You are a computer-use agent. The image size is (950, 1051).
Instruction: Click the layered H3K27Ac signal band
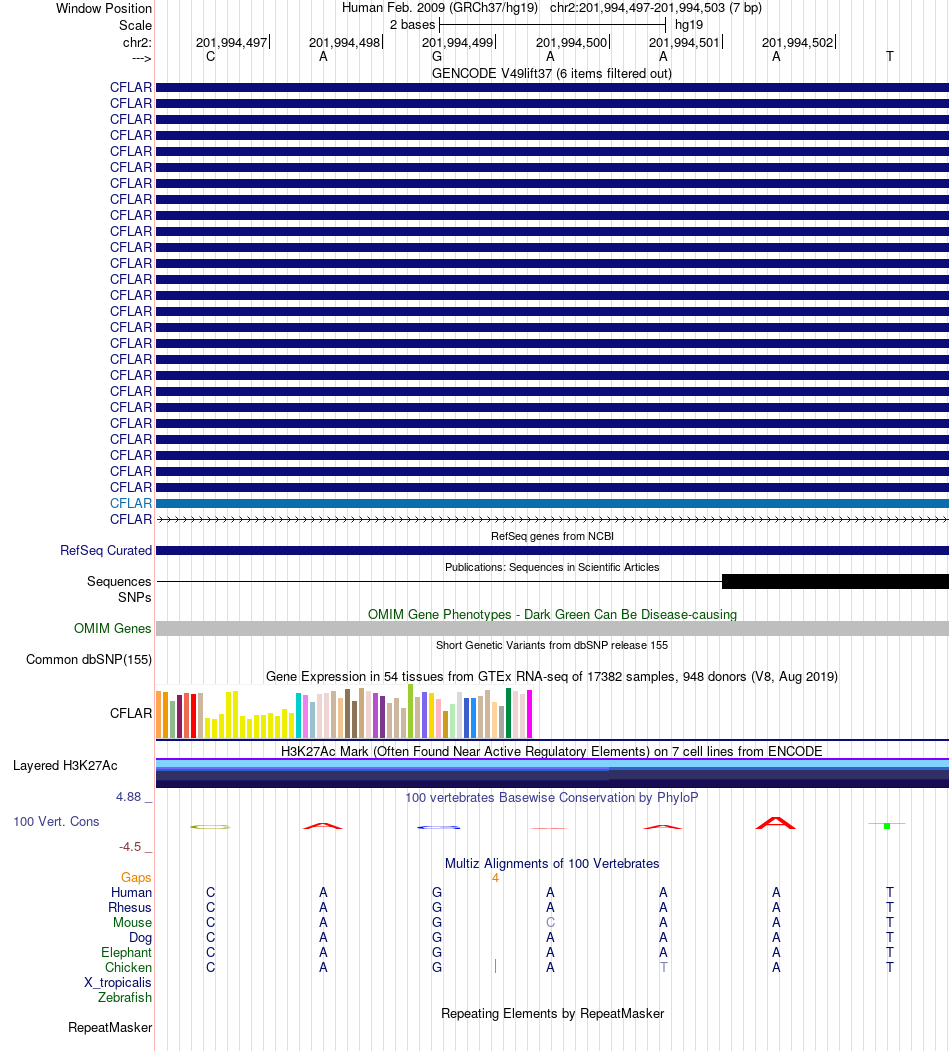pyautogui.click(x=552, y=773)
